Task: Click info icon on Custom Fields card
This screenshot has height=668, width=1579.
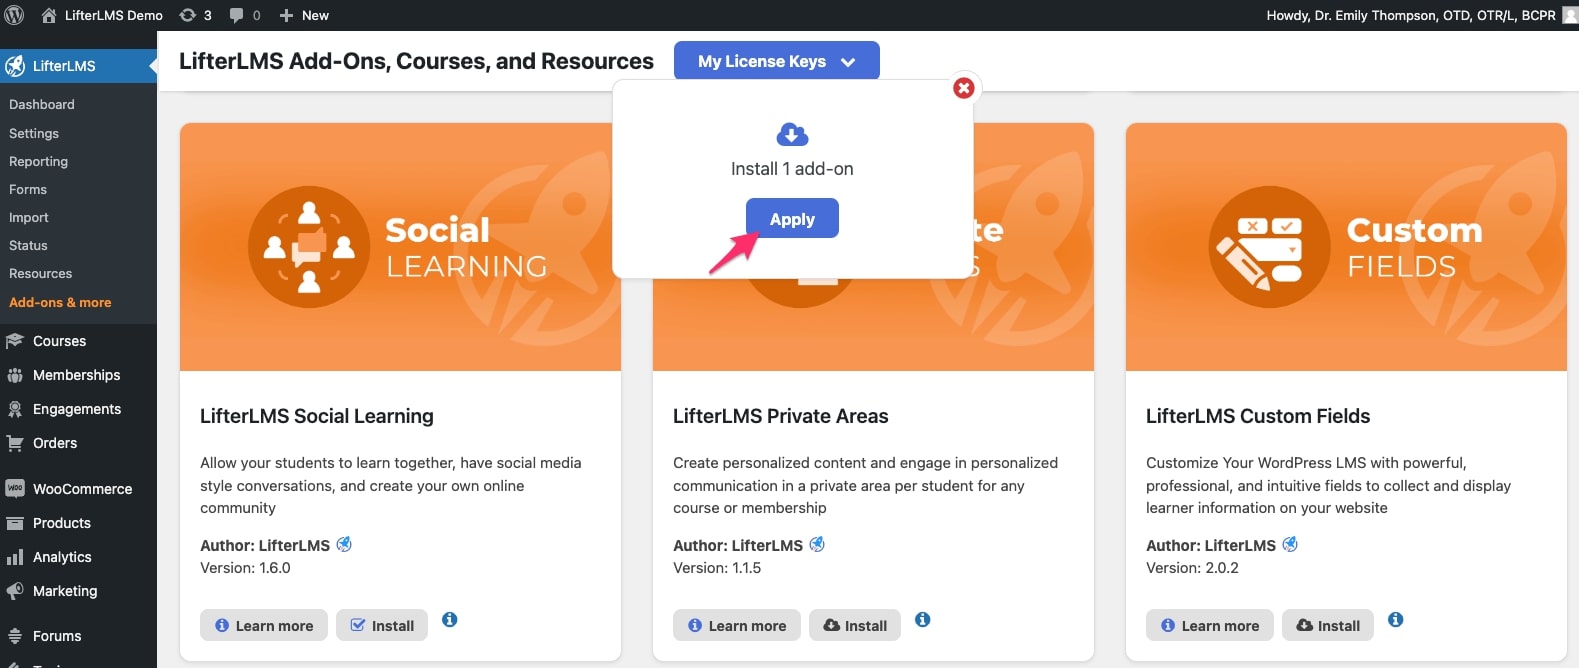Action: tap(1396, 620)
